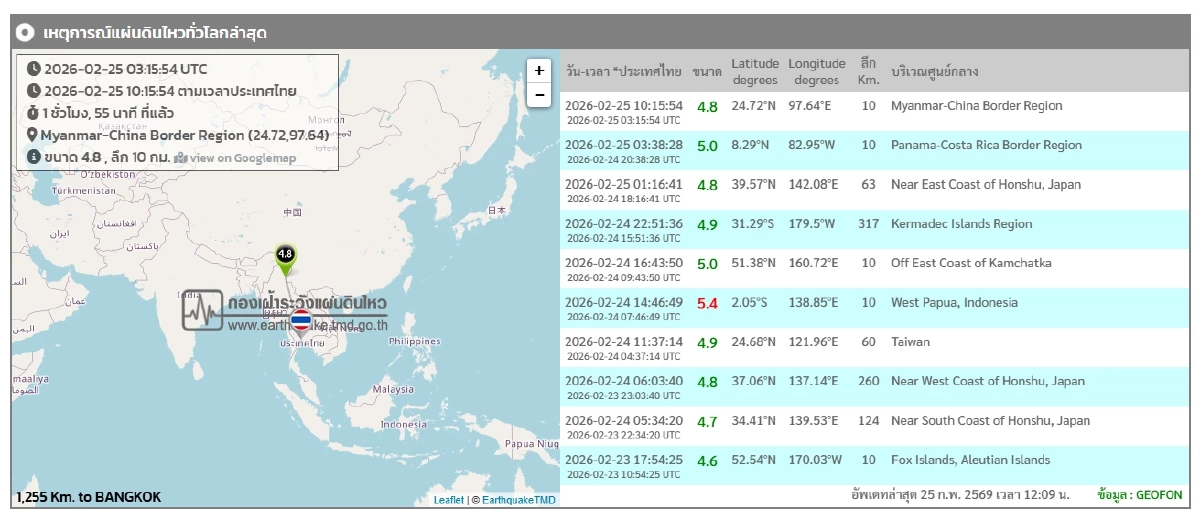Viewport: 1200px width, 520px height.
Task: Click the location pin icon in popup
Action: [x=33, y=135]
